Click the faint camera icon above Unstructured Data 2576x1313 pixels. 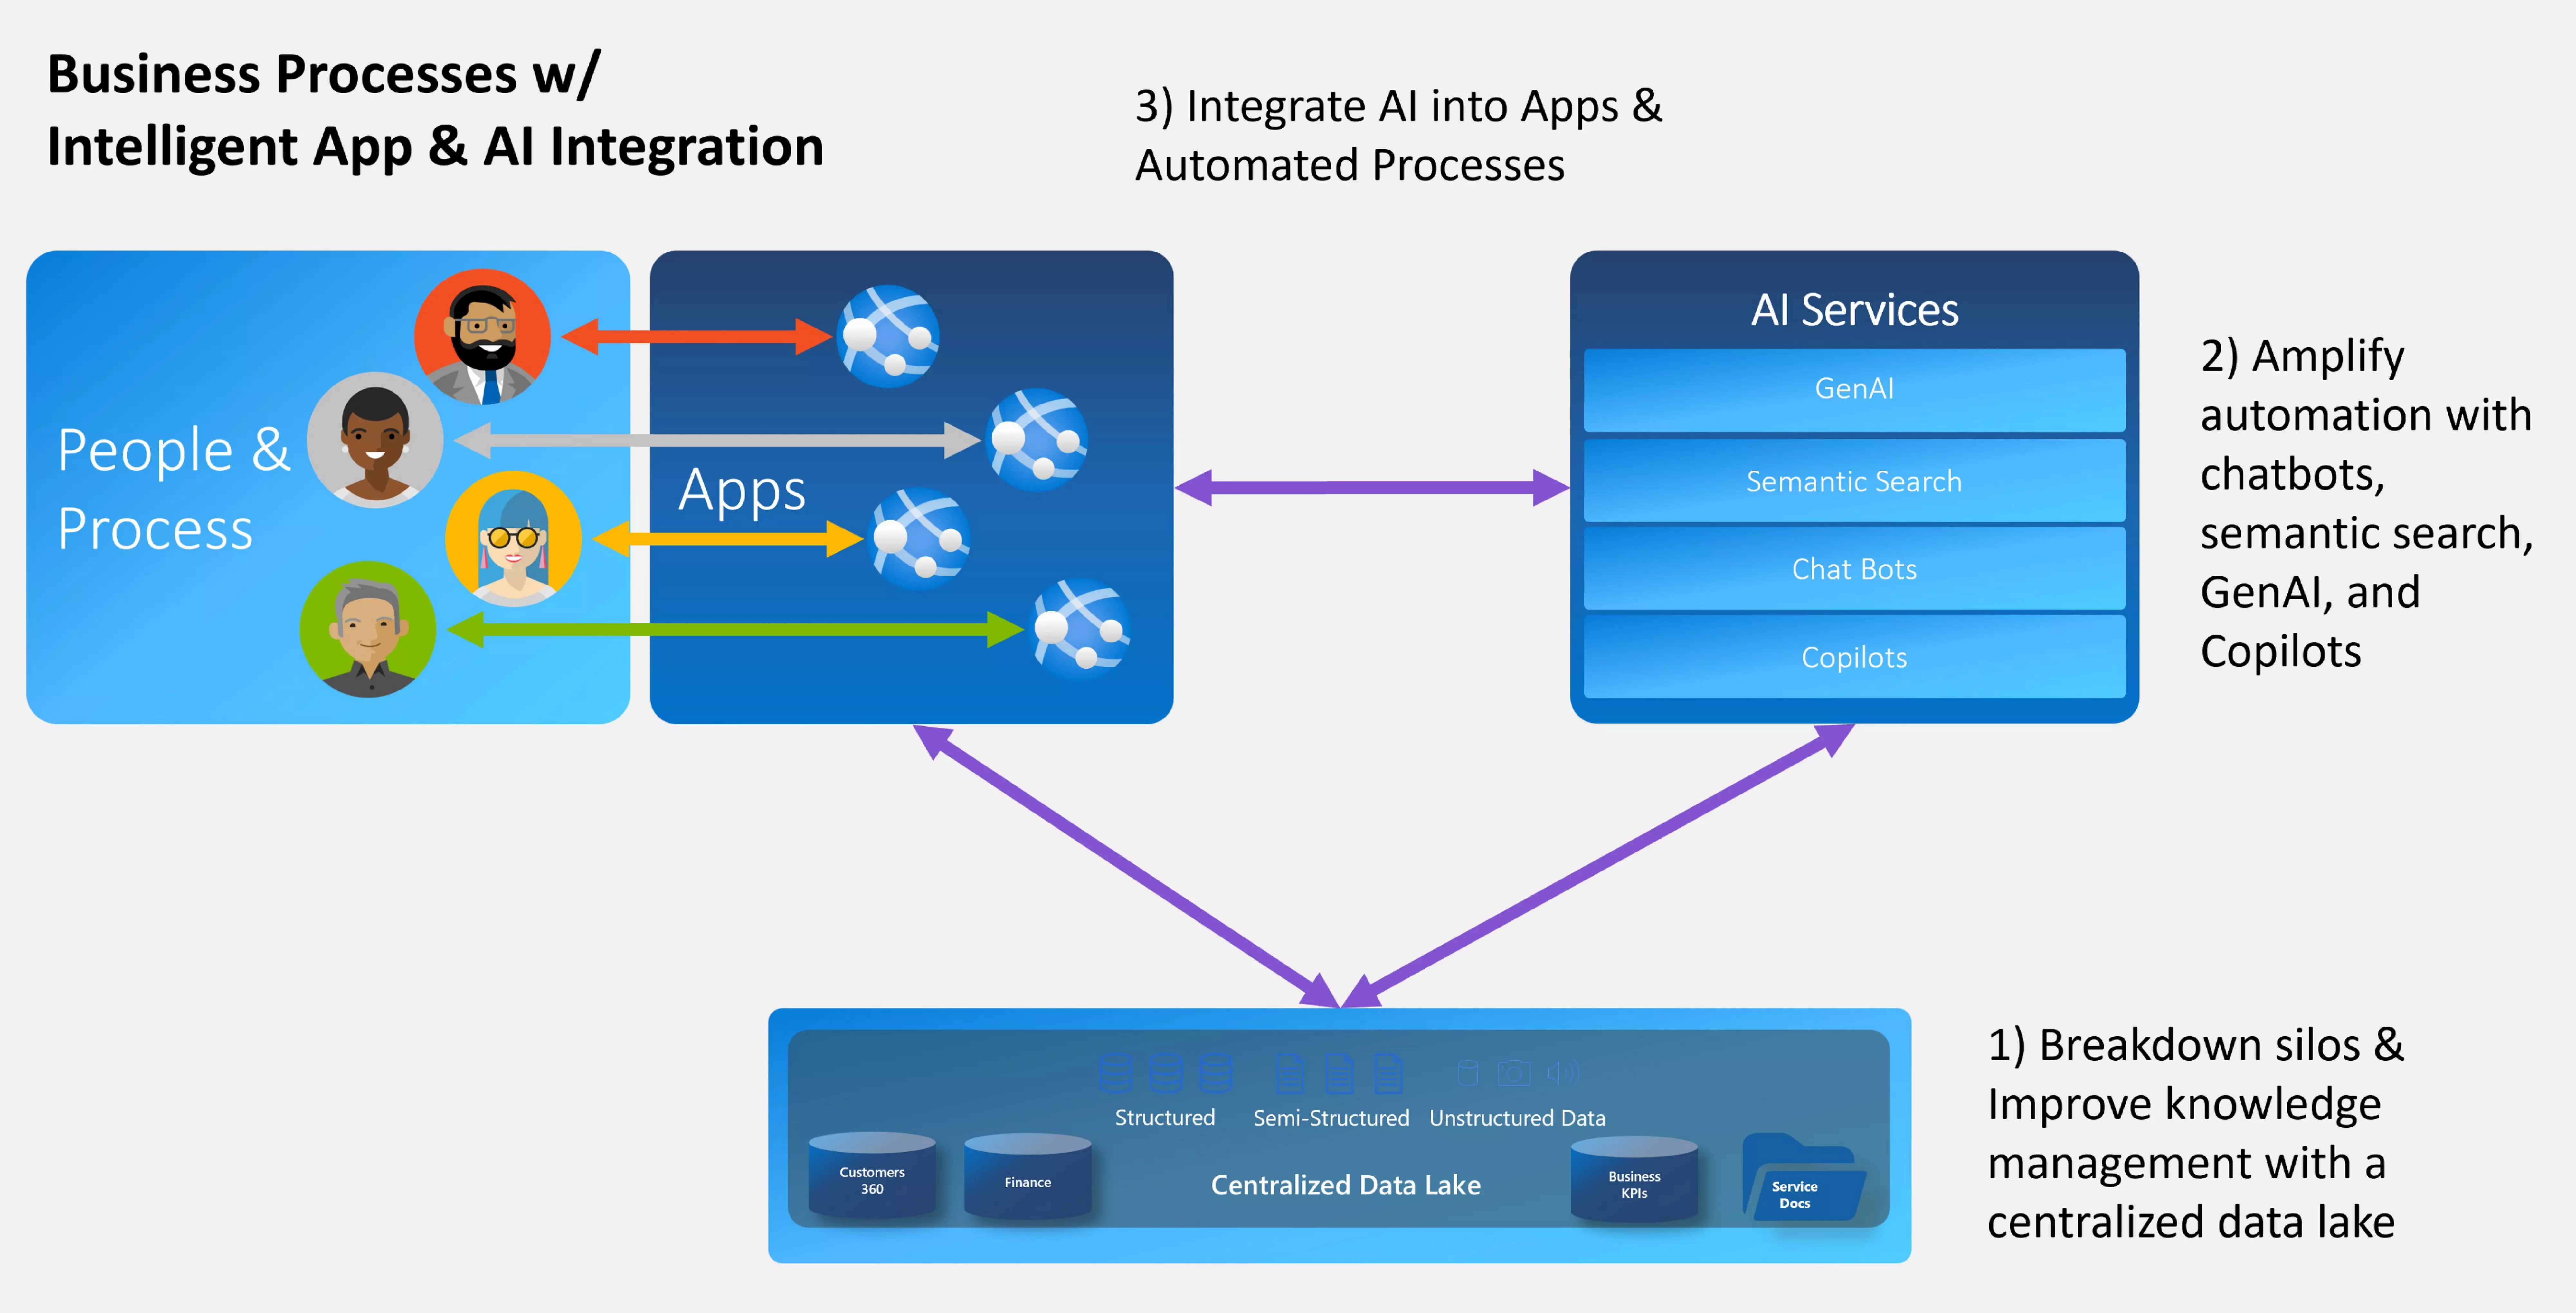(x=1514, y=1073)
